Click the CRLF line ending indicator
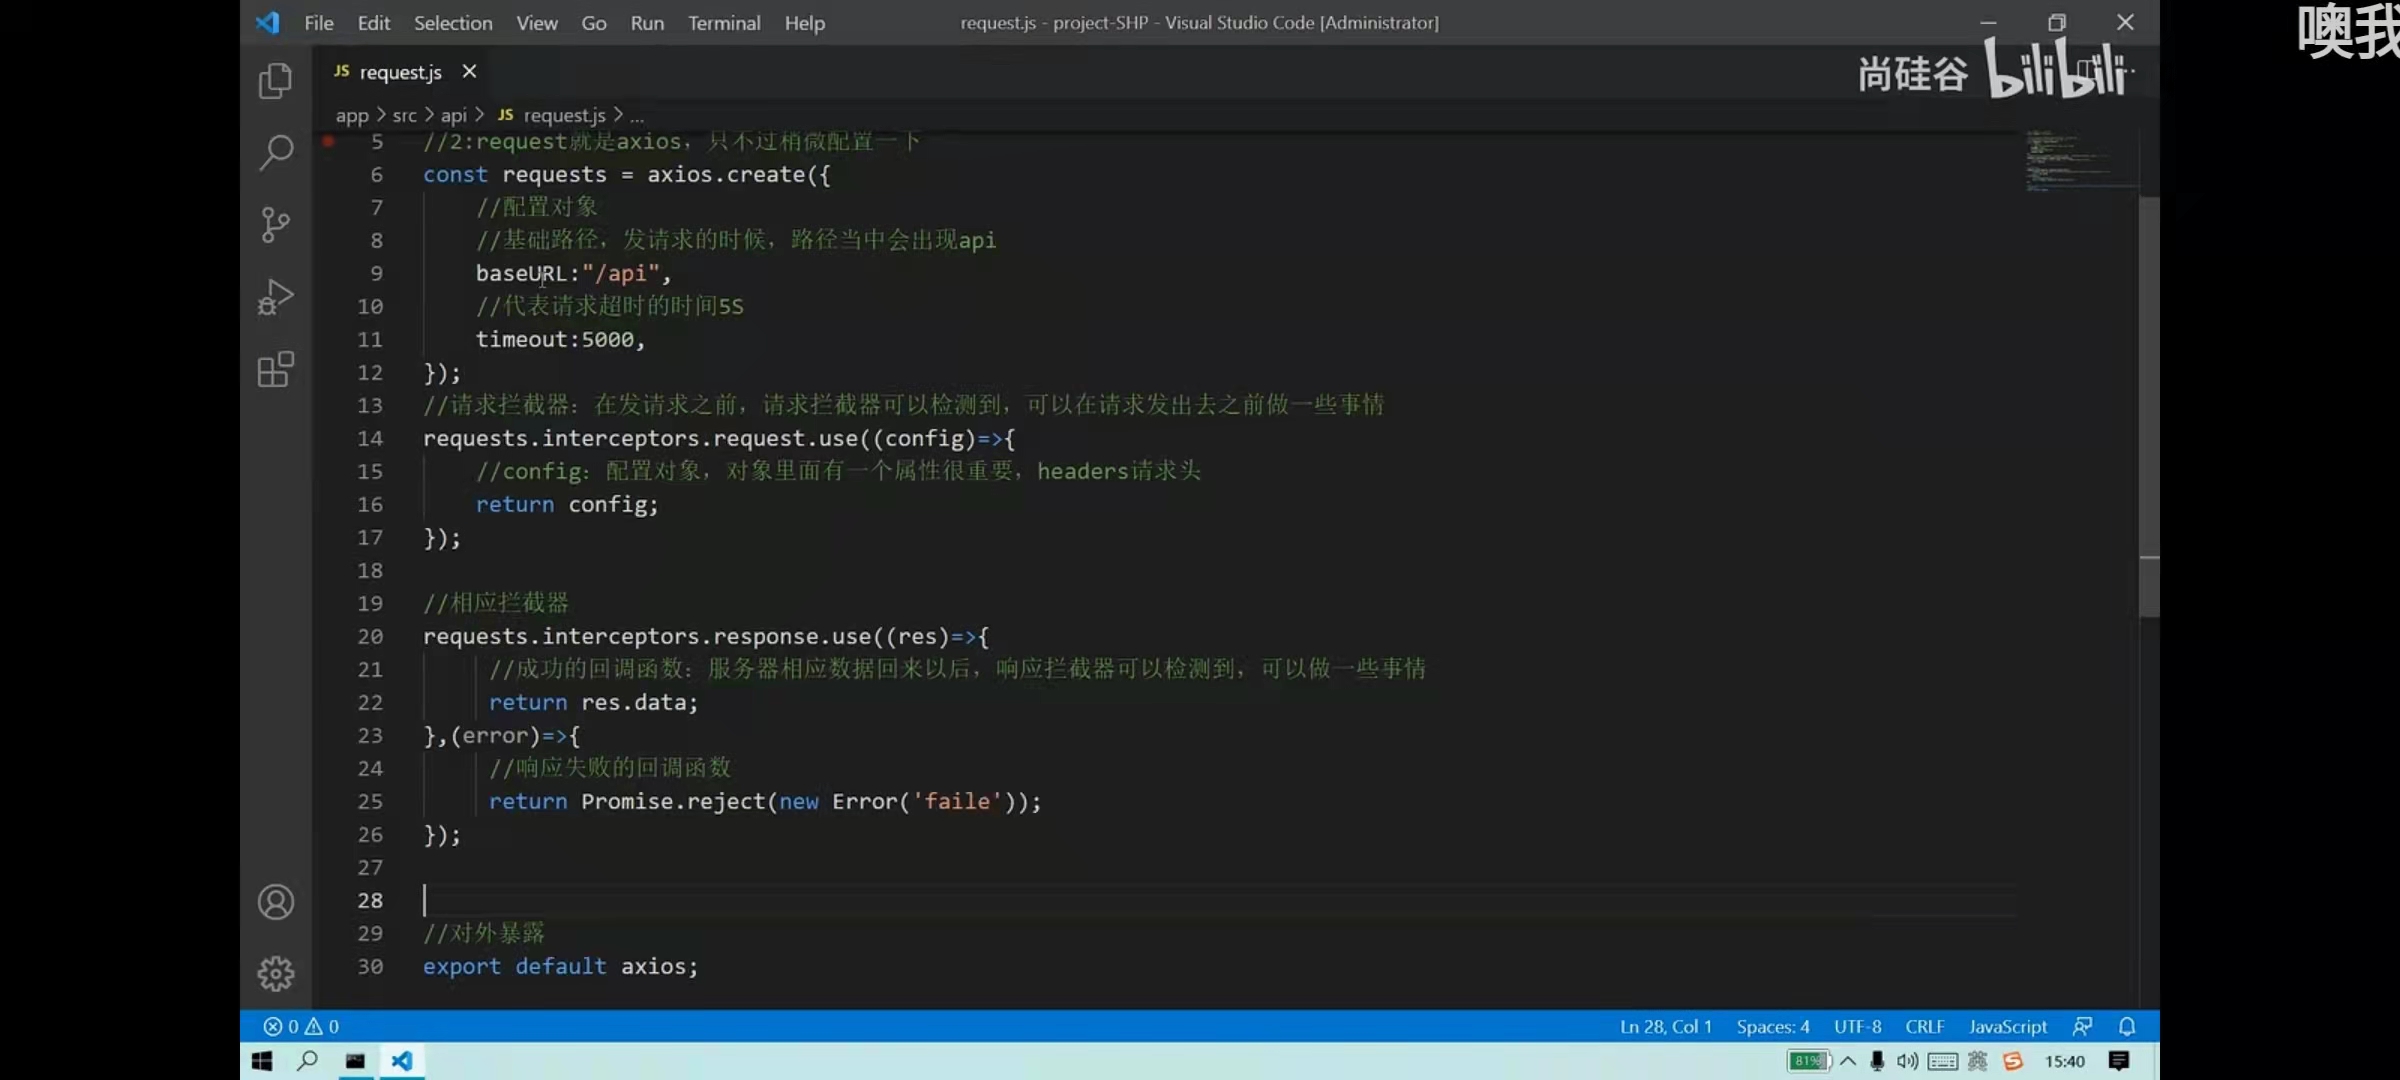 1924,1027
